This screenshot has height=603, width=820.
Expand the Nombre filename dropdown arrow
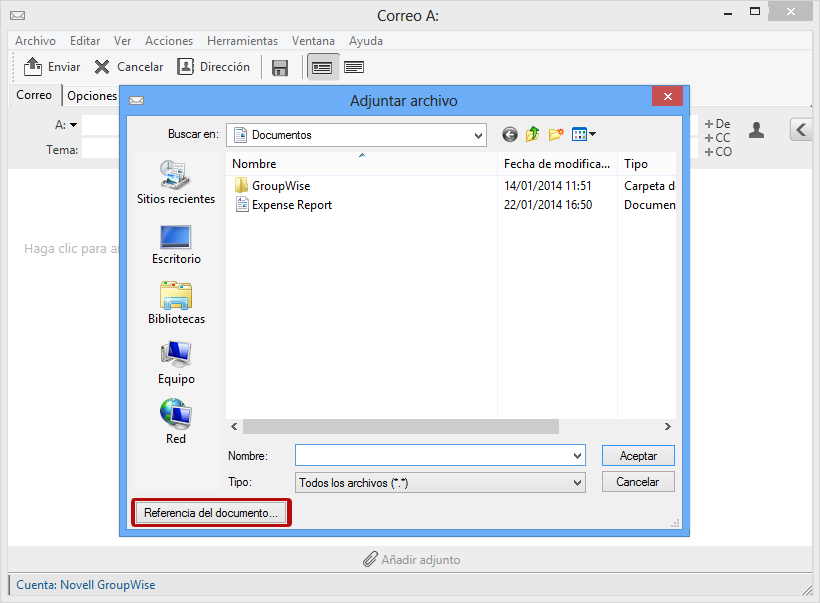577,456
